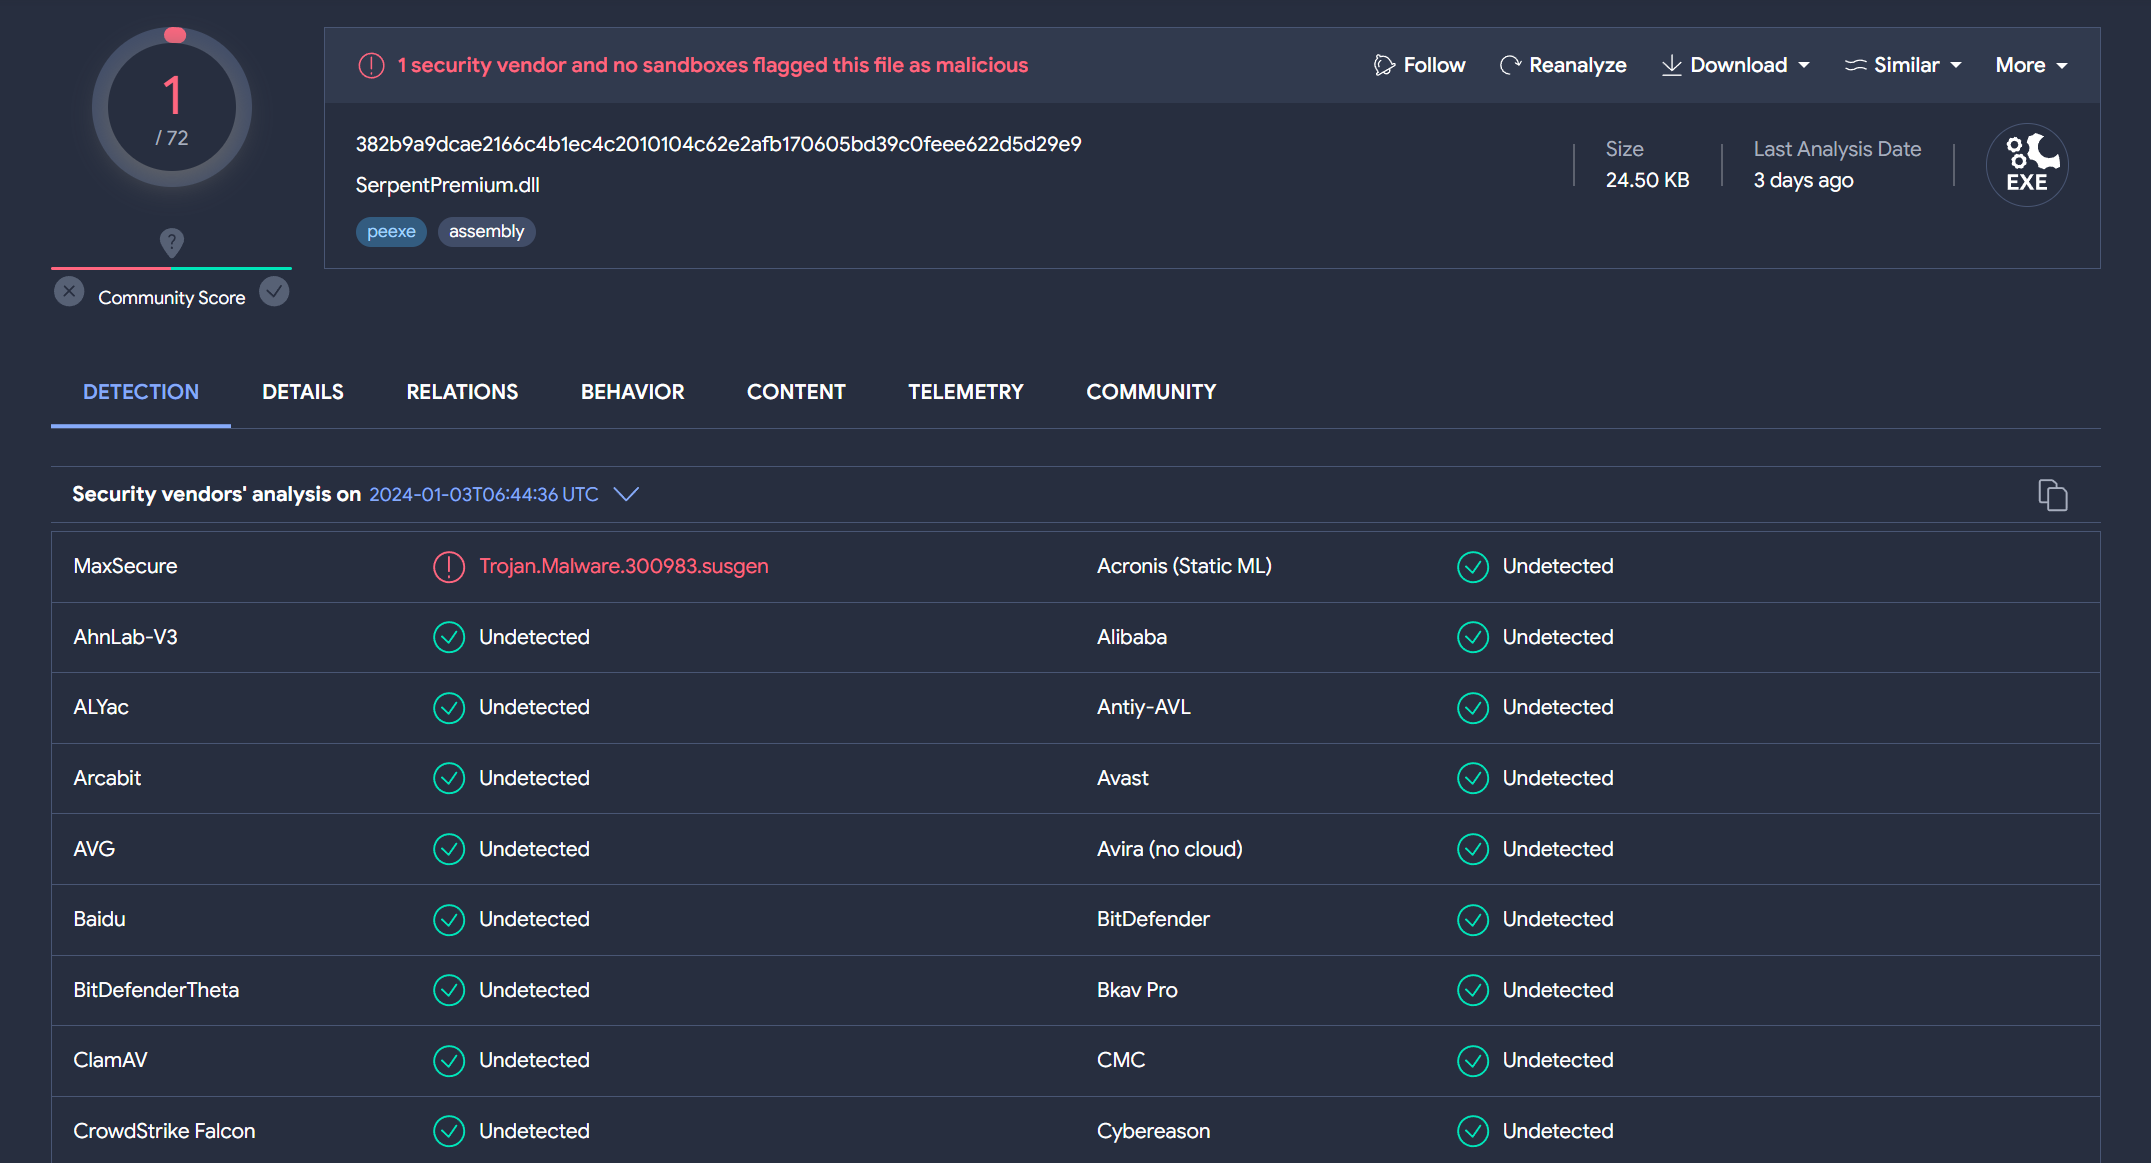Viewport: 2151px width, 1163px height.
Task: Vote harmless with the check community button
Action: tap(274, 292)
